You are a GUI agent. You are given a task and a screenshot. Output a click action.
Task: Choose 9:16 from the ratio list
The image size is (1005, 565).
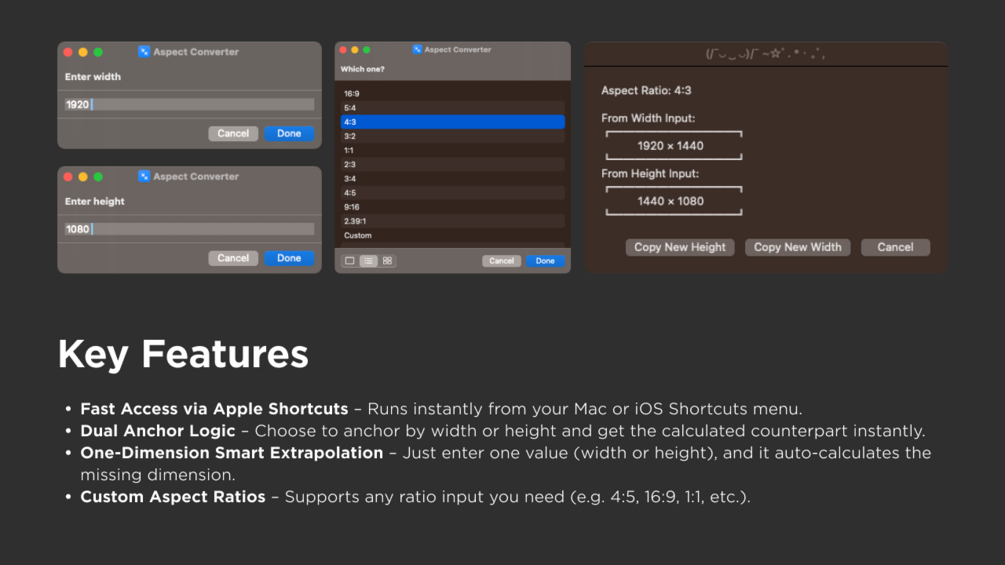click(452, 207)
